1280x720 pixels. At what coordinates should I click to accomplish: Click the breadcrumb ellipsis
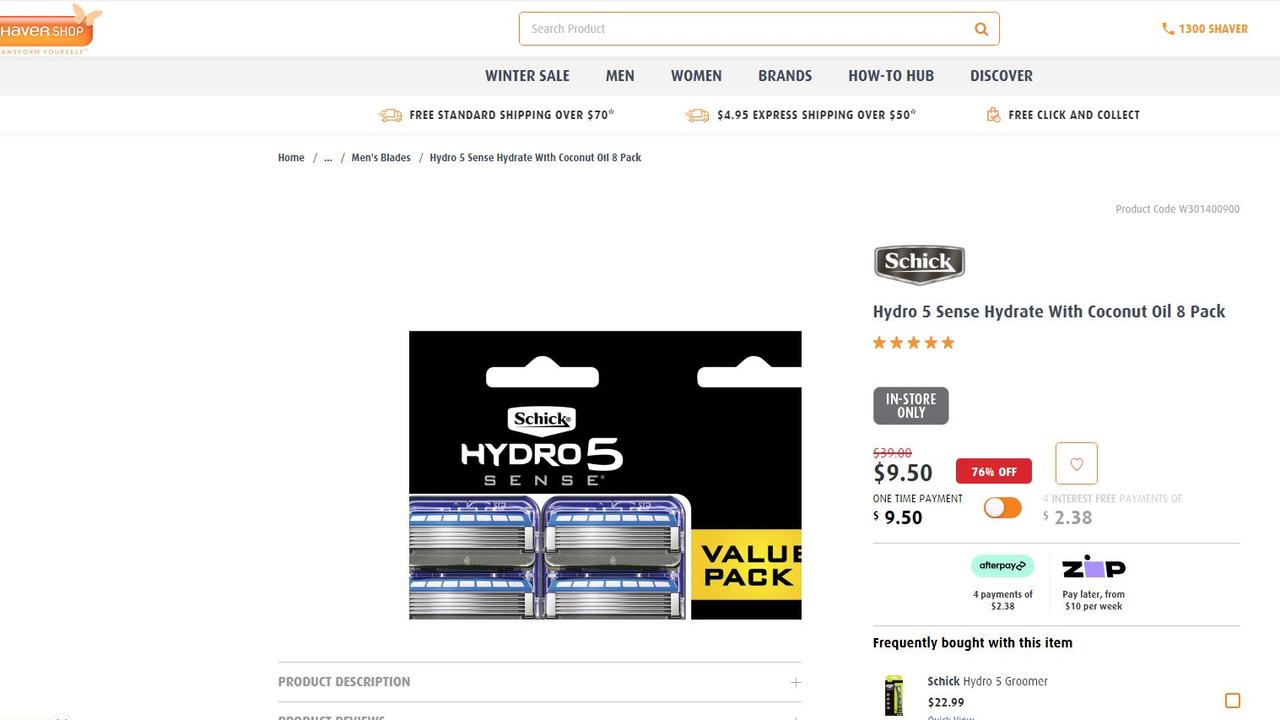point(328,158)
